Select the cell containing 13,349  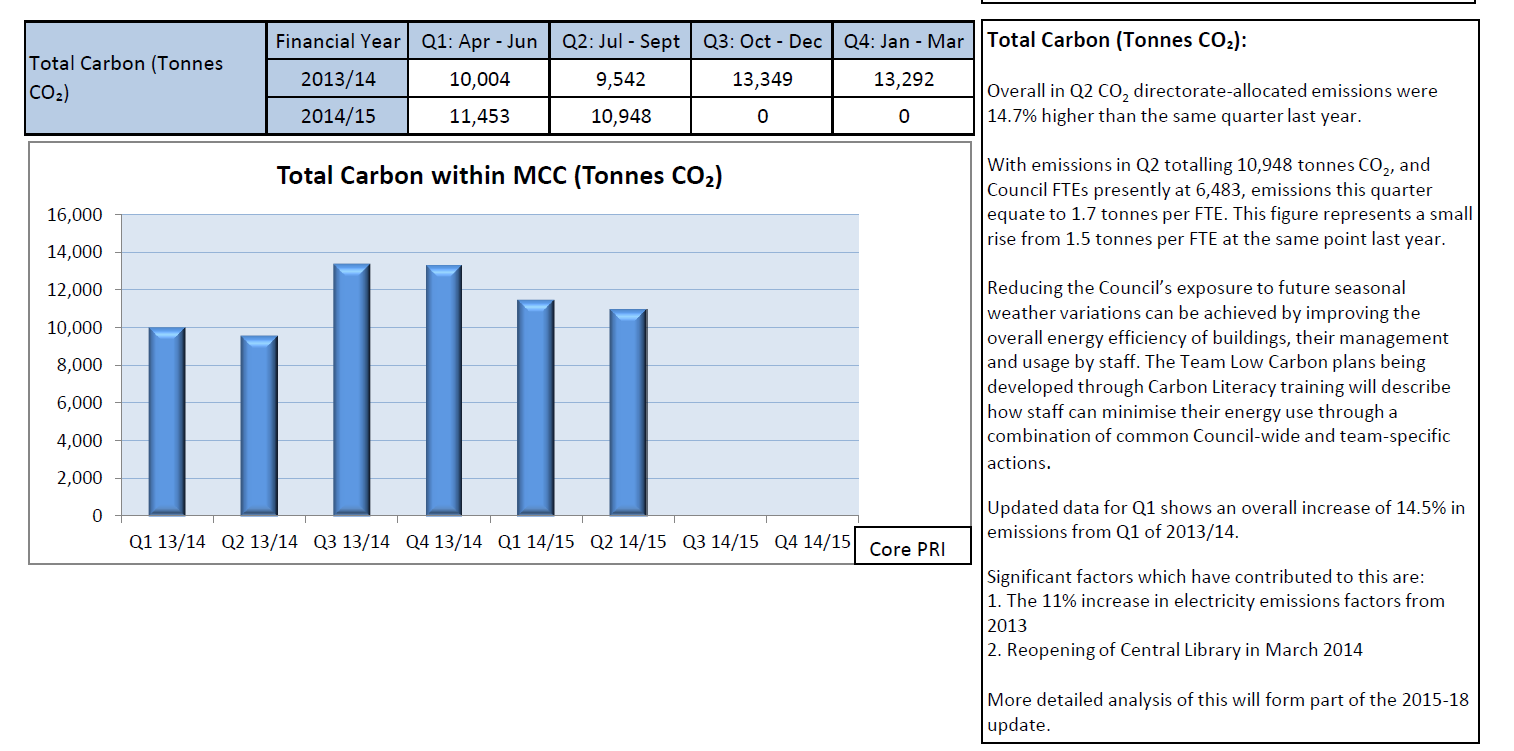tap(762, 79)
